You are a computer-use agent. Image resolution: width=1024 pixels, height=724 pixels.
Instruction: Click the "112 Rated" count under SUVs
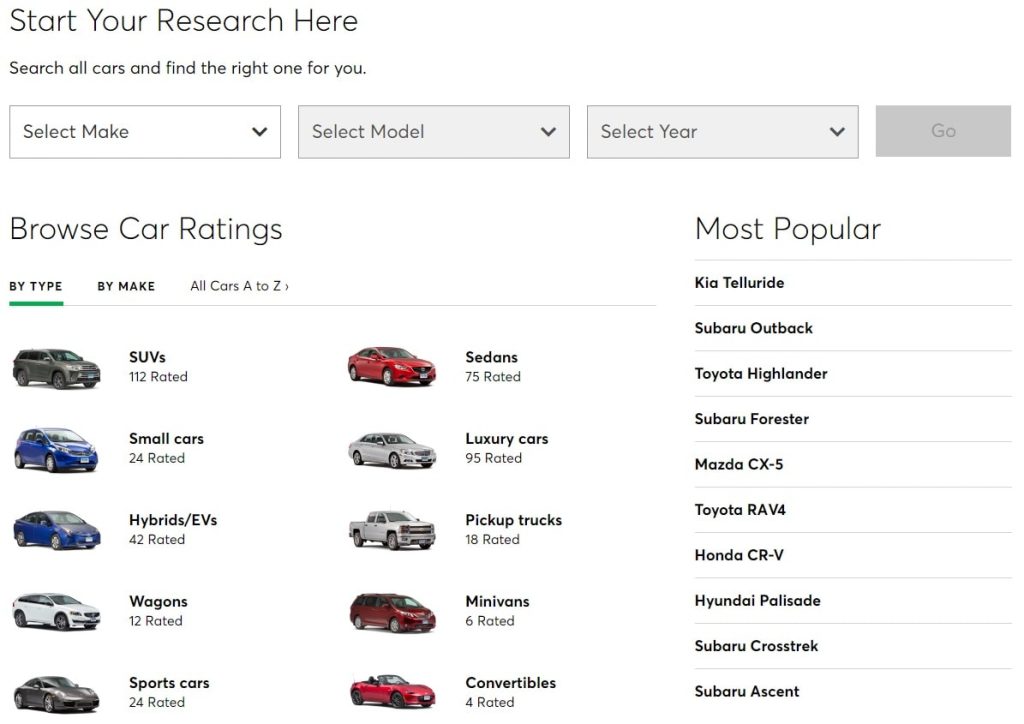(158, 377)
